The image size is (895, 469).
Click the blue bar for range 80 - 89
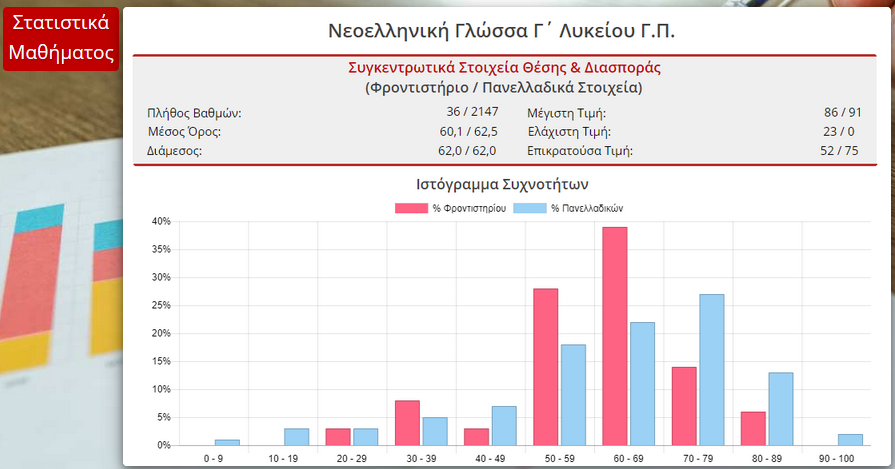(780, 408)
